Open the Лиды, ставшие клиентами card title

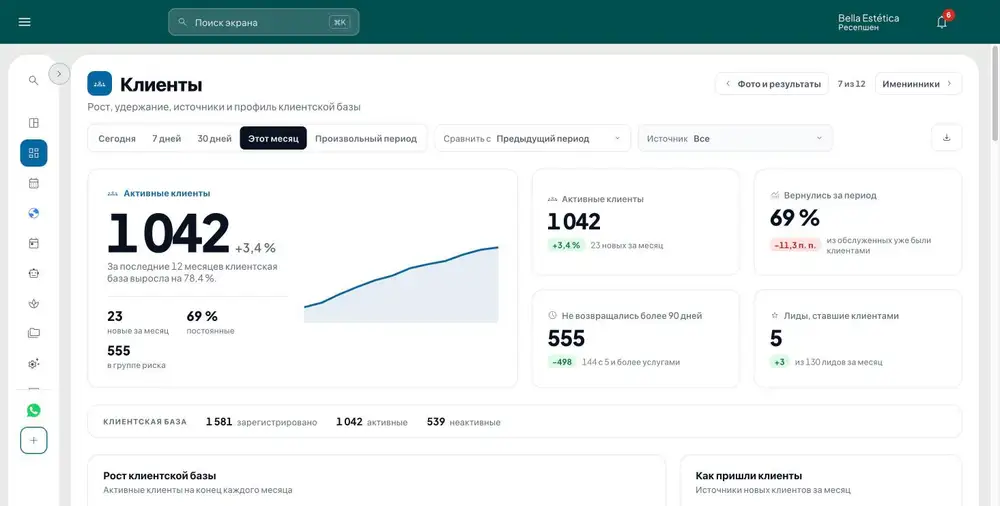[841, 315]
